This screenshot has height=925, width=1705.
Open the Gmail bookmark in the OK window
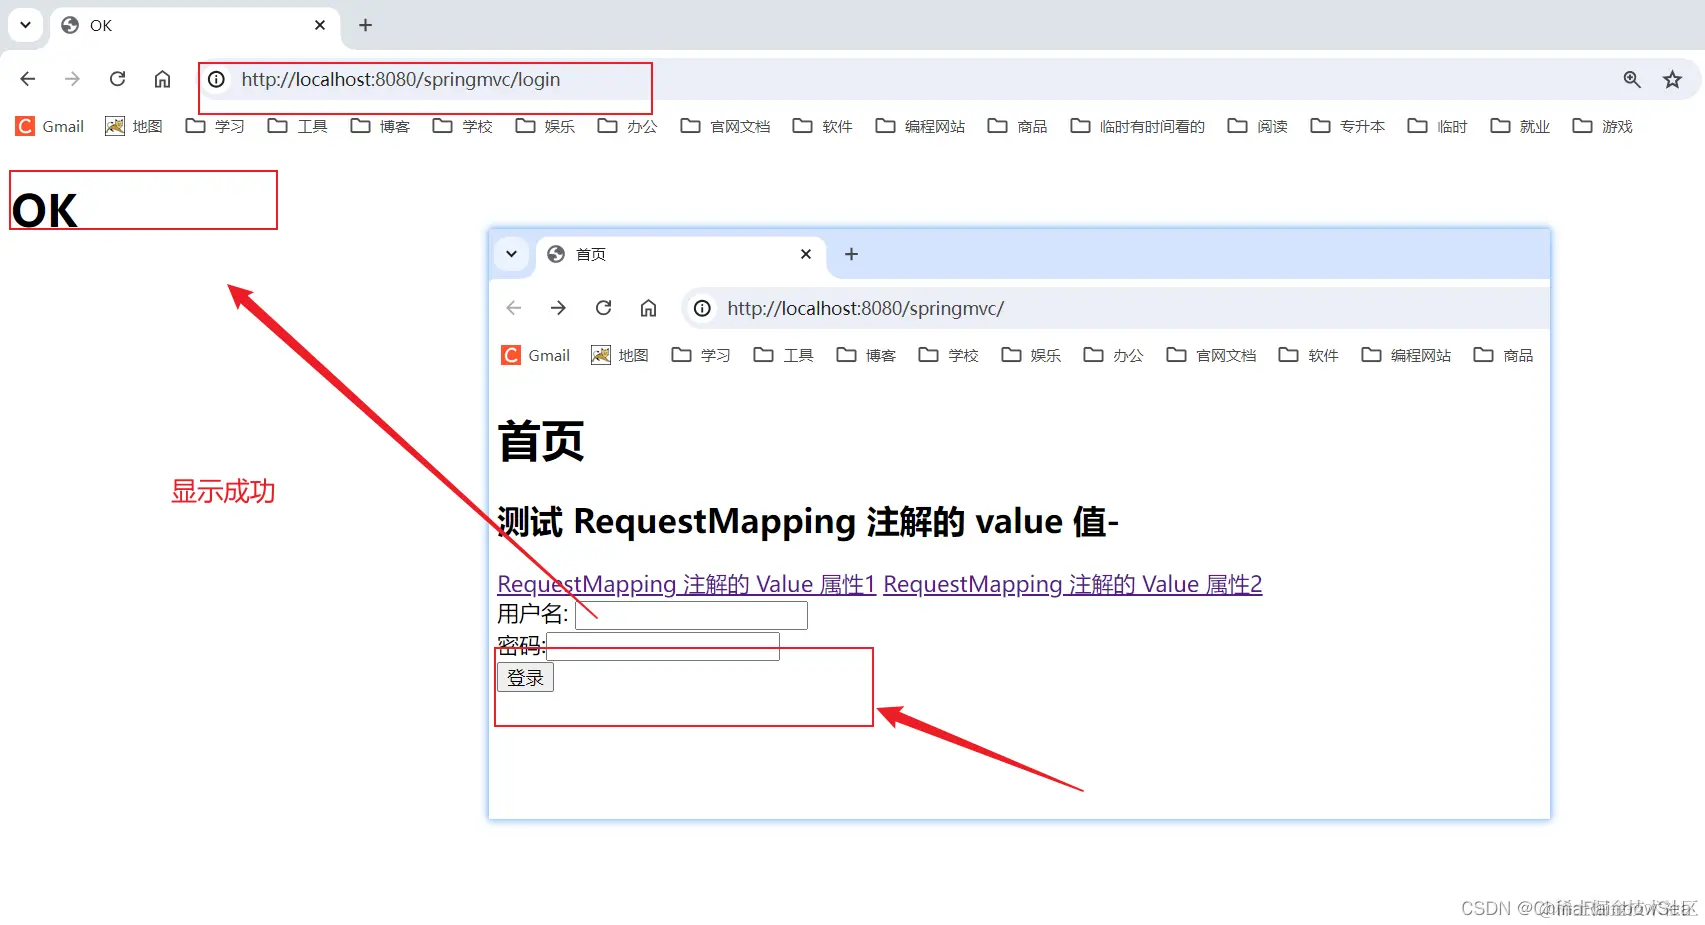tap(50, 126)
